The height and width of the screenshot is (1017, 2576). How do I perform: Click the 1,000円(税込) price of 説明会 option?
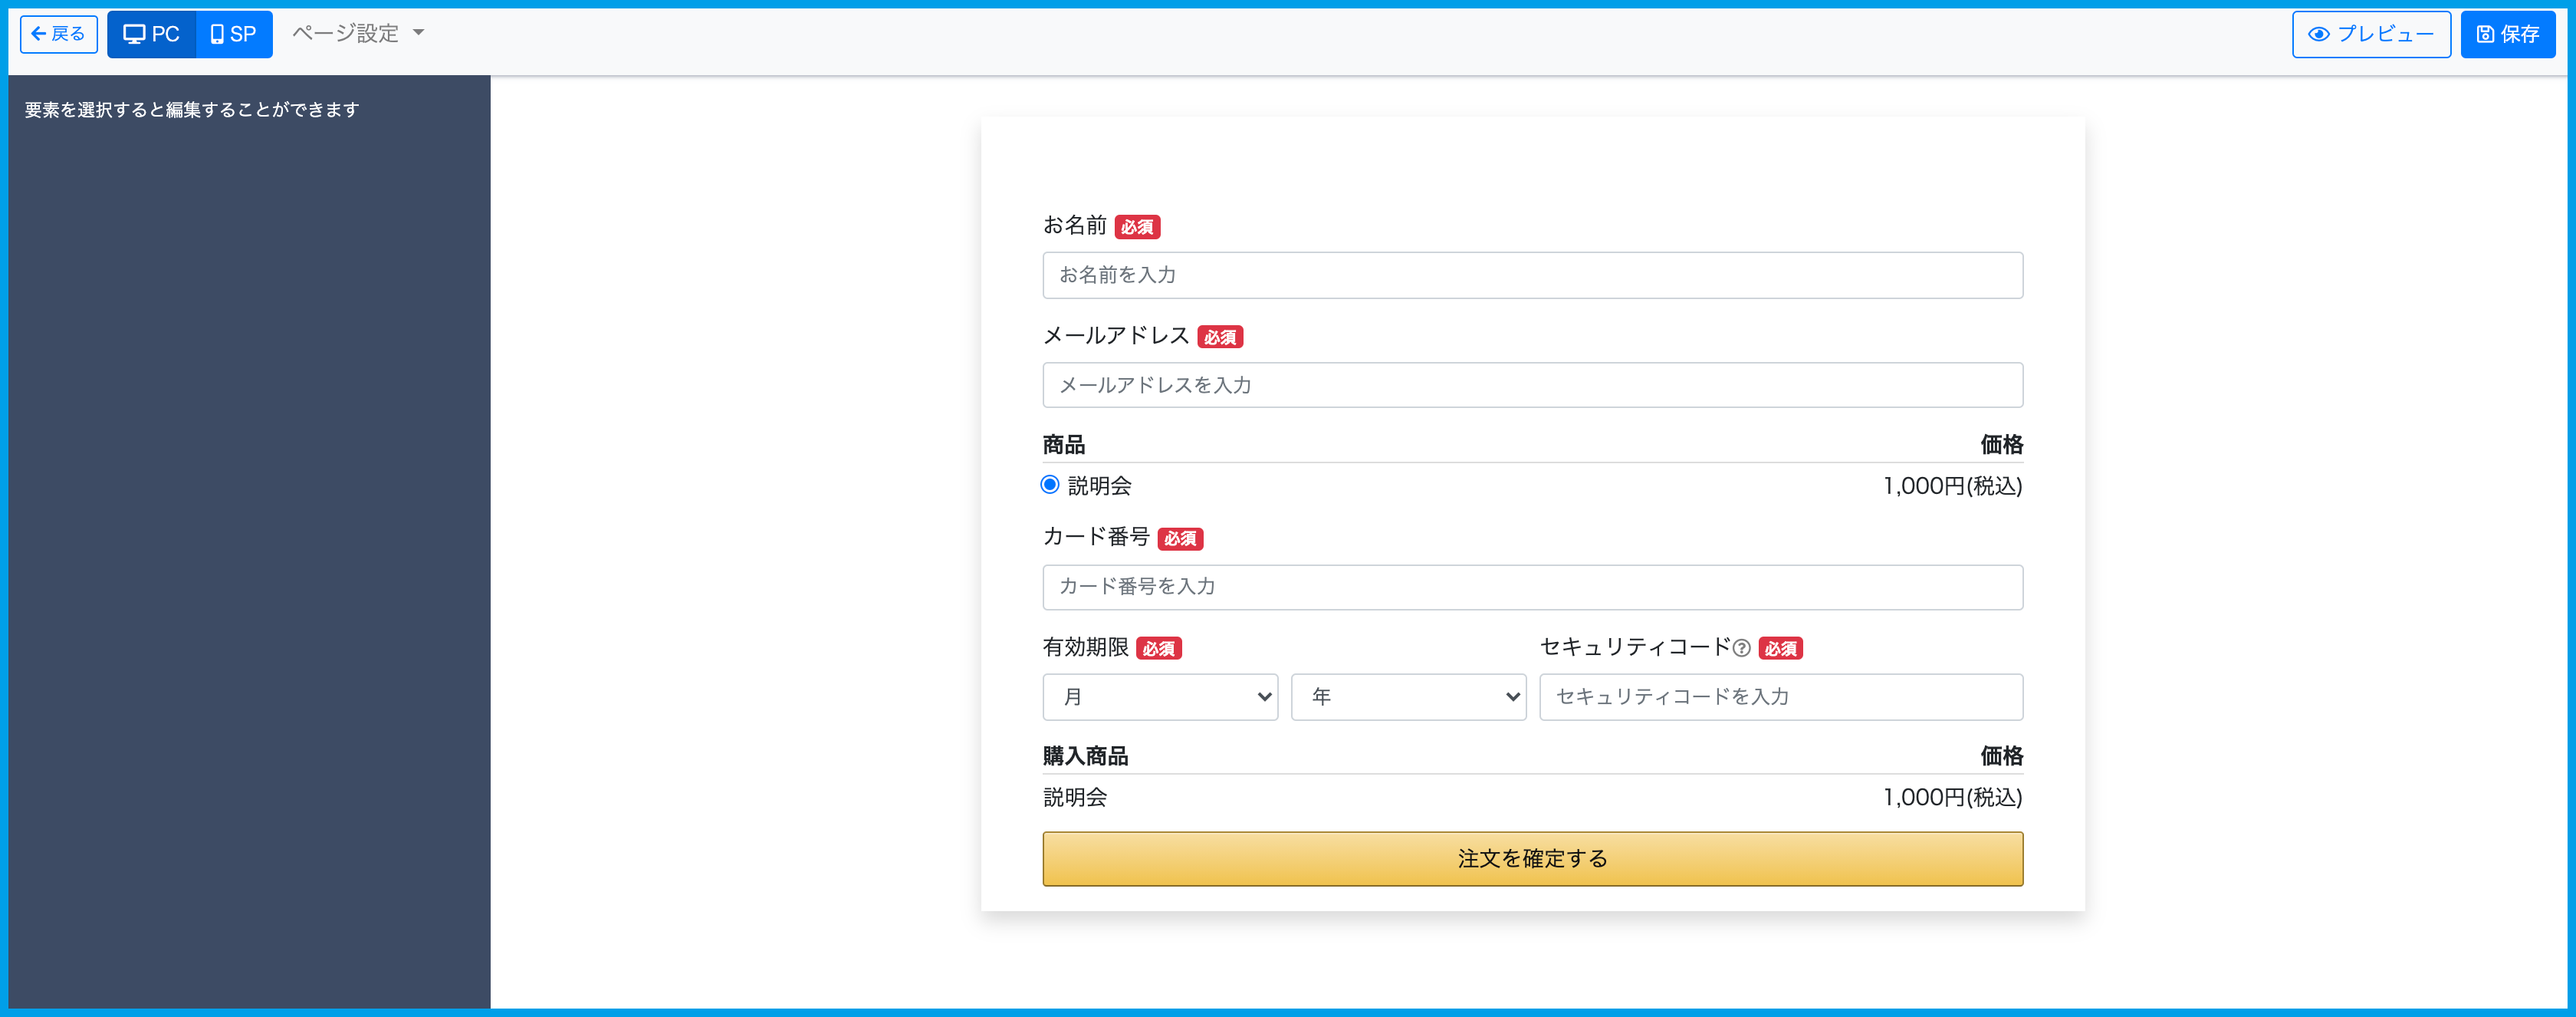(x=1952, y=486)
